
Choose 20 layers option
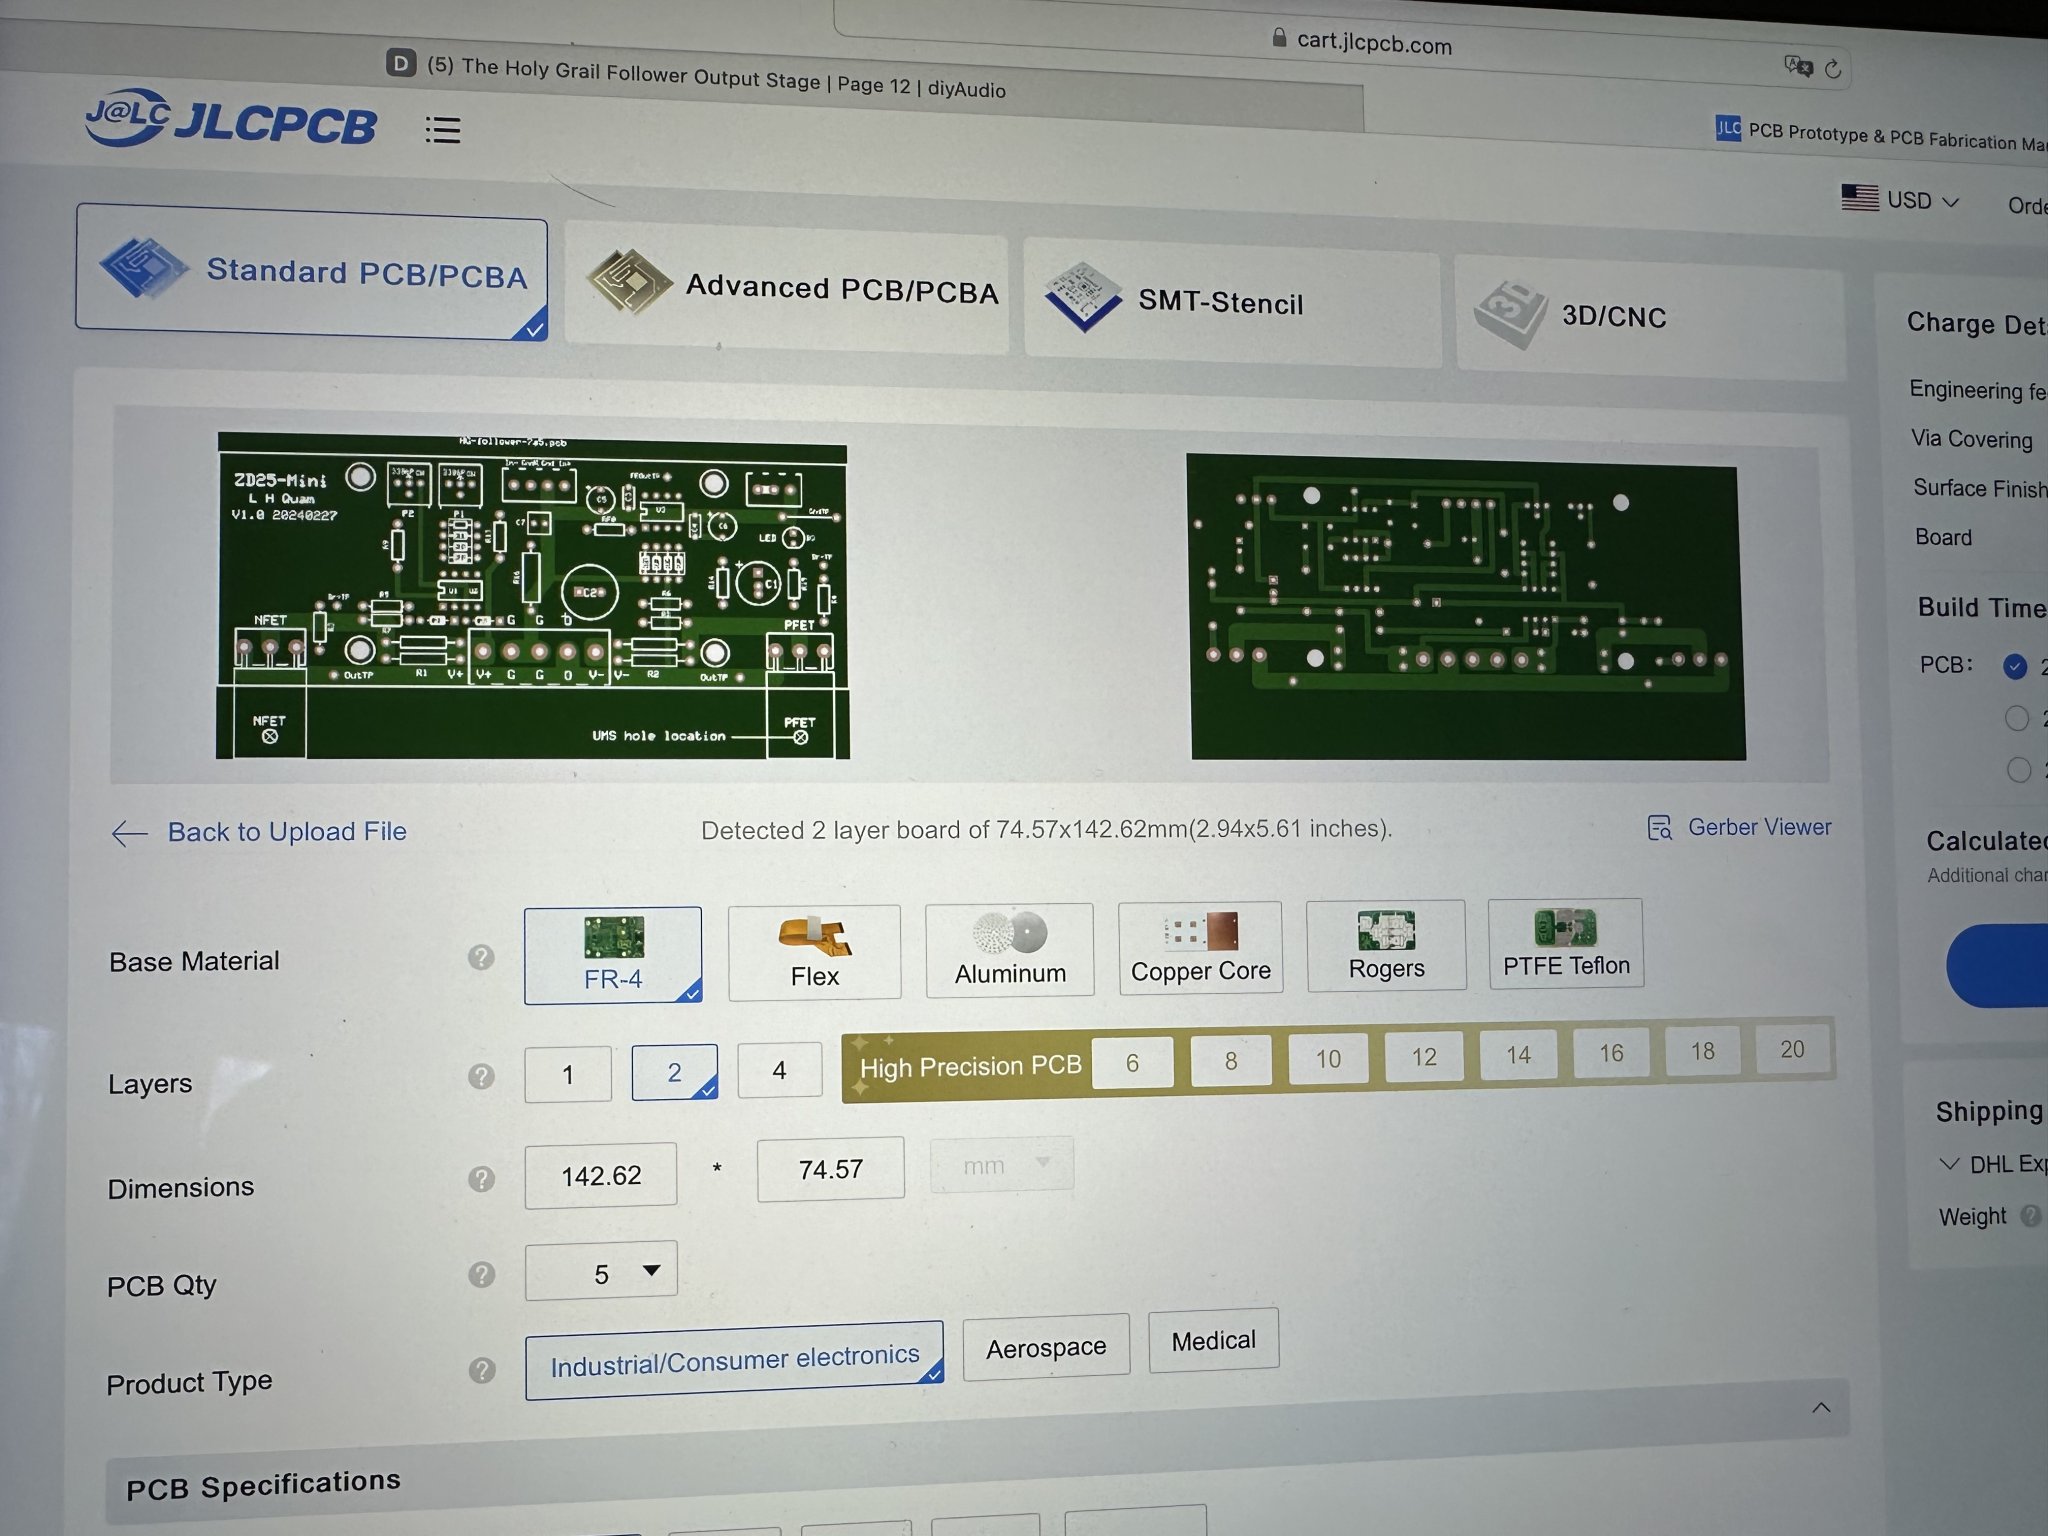click(1792, 1048)
